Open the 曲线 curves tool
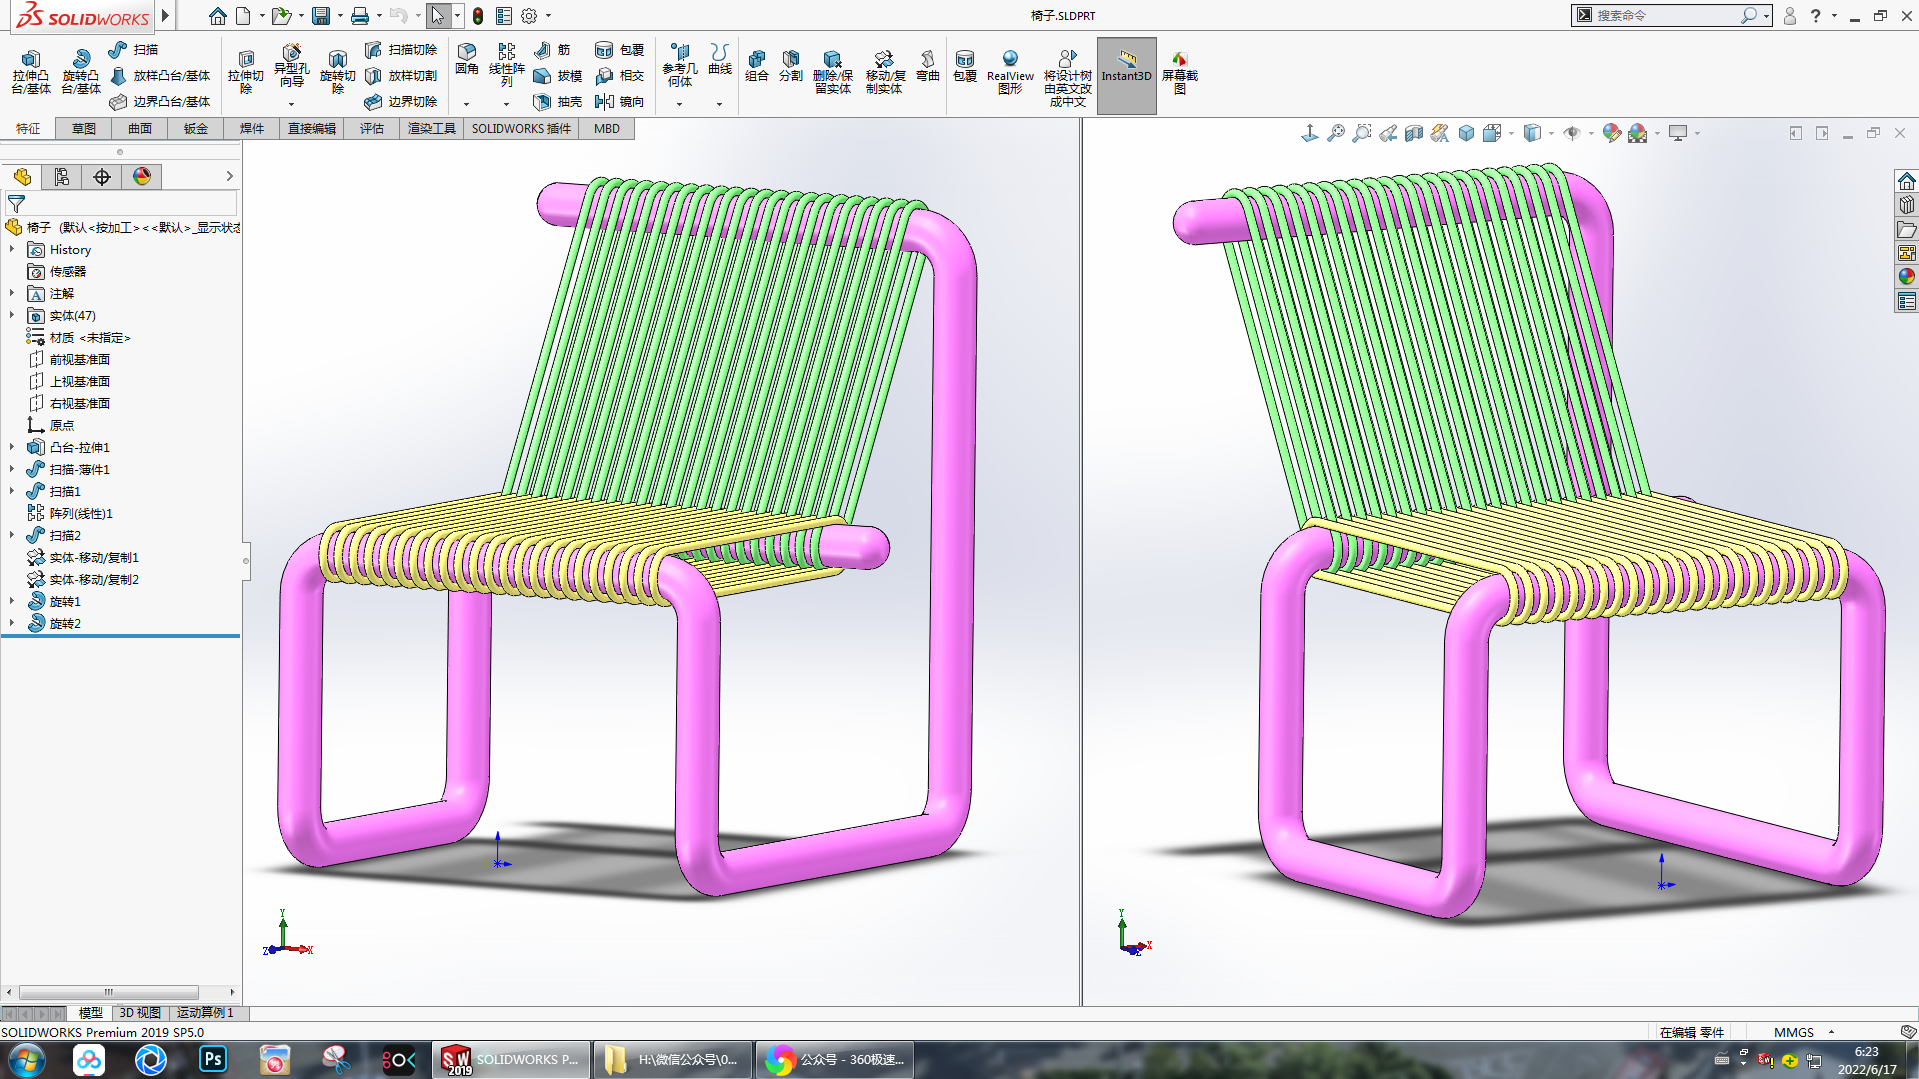Image resolution: width=1919 pixels, height=1079 pixels. point(720,59)
